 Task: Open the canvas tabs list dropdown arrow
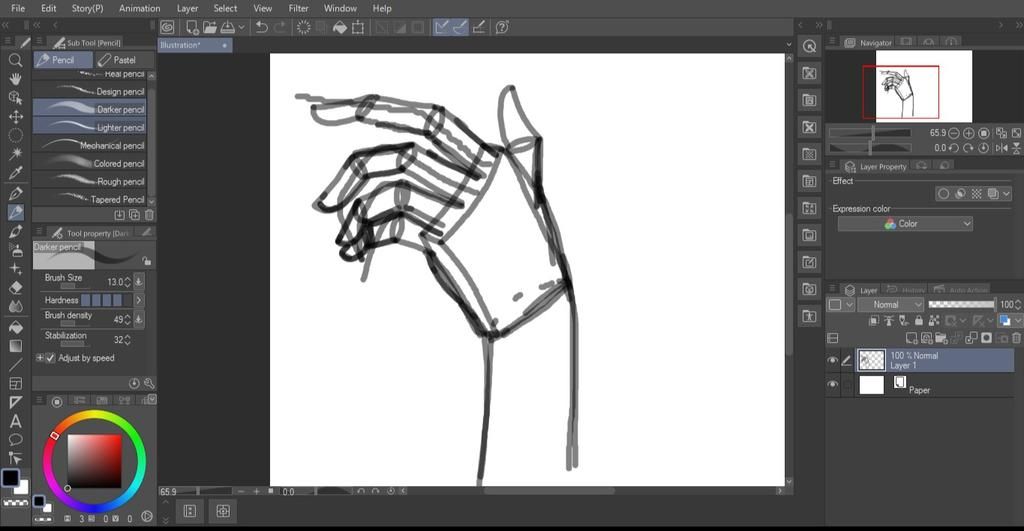pos(788,44)
